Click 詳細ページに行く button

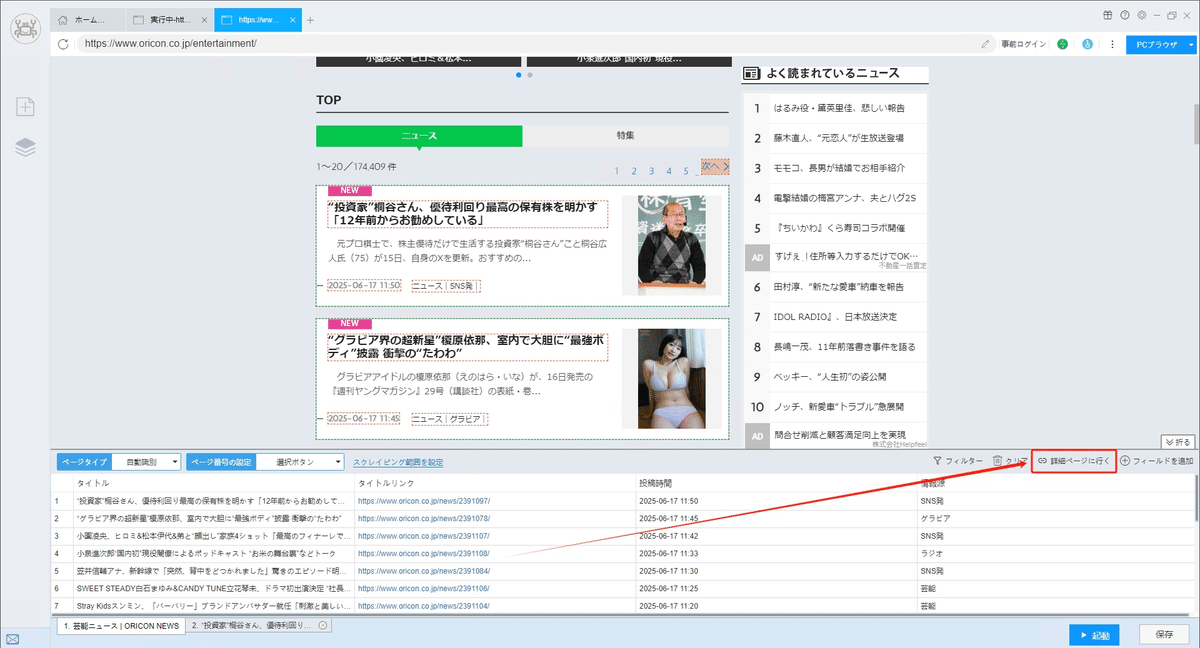(1073, 461)
